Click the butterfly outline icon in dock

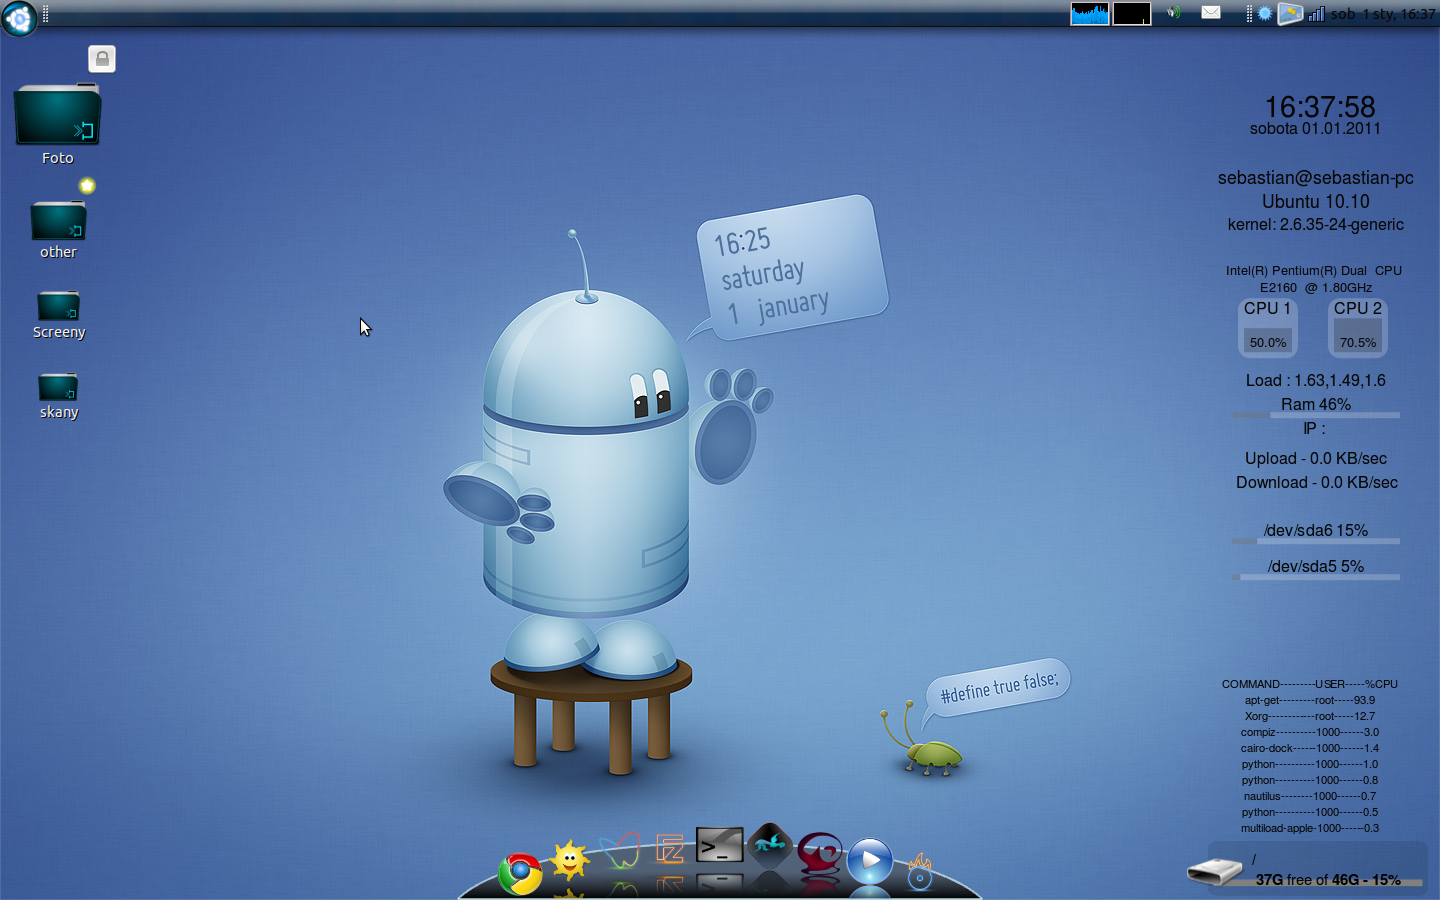pos(620,851)
